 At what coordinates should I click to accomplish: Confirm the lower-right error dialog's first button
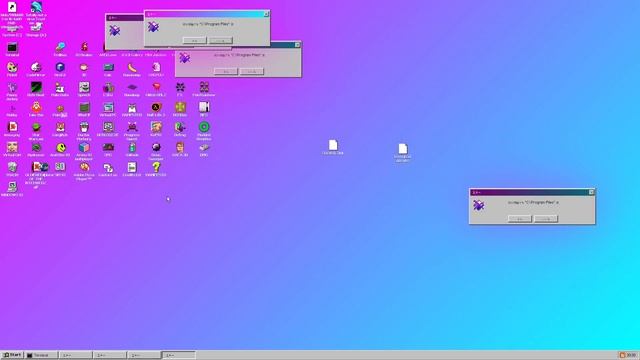(x=520, y=219)
